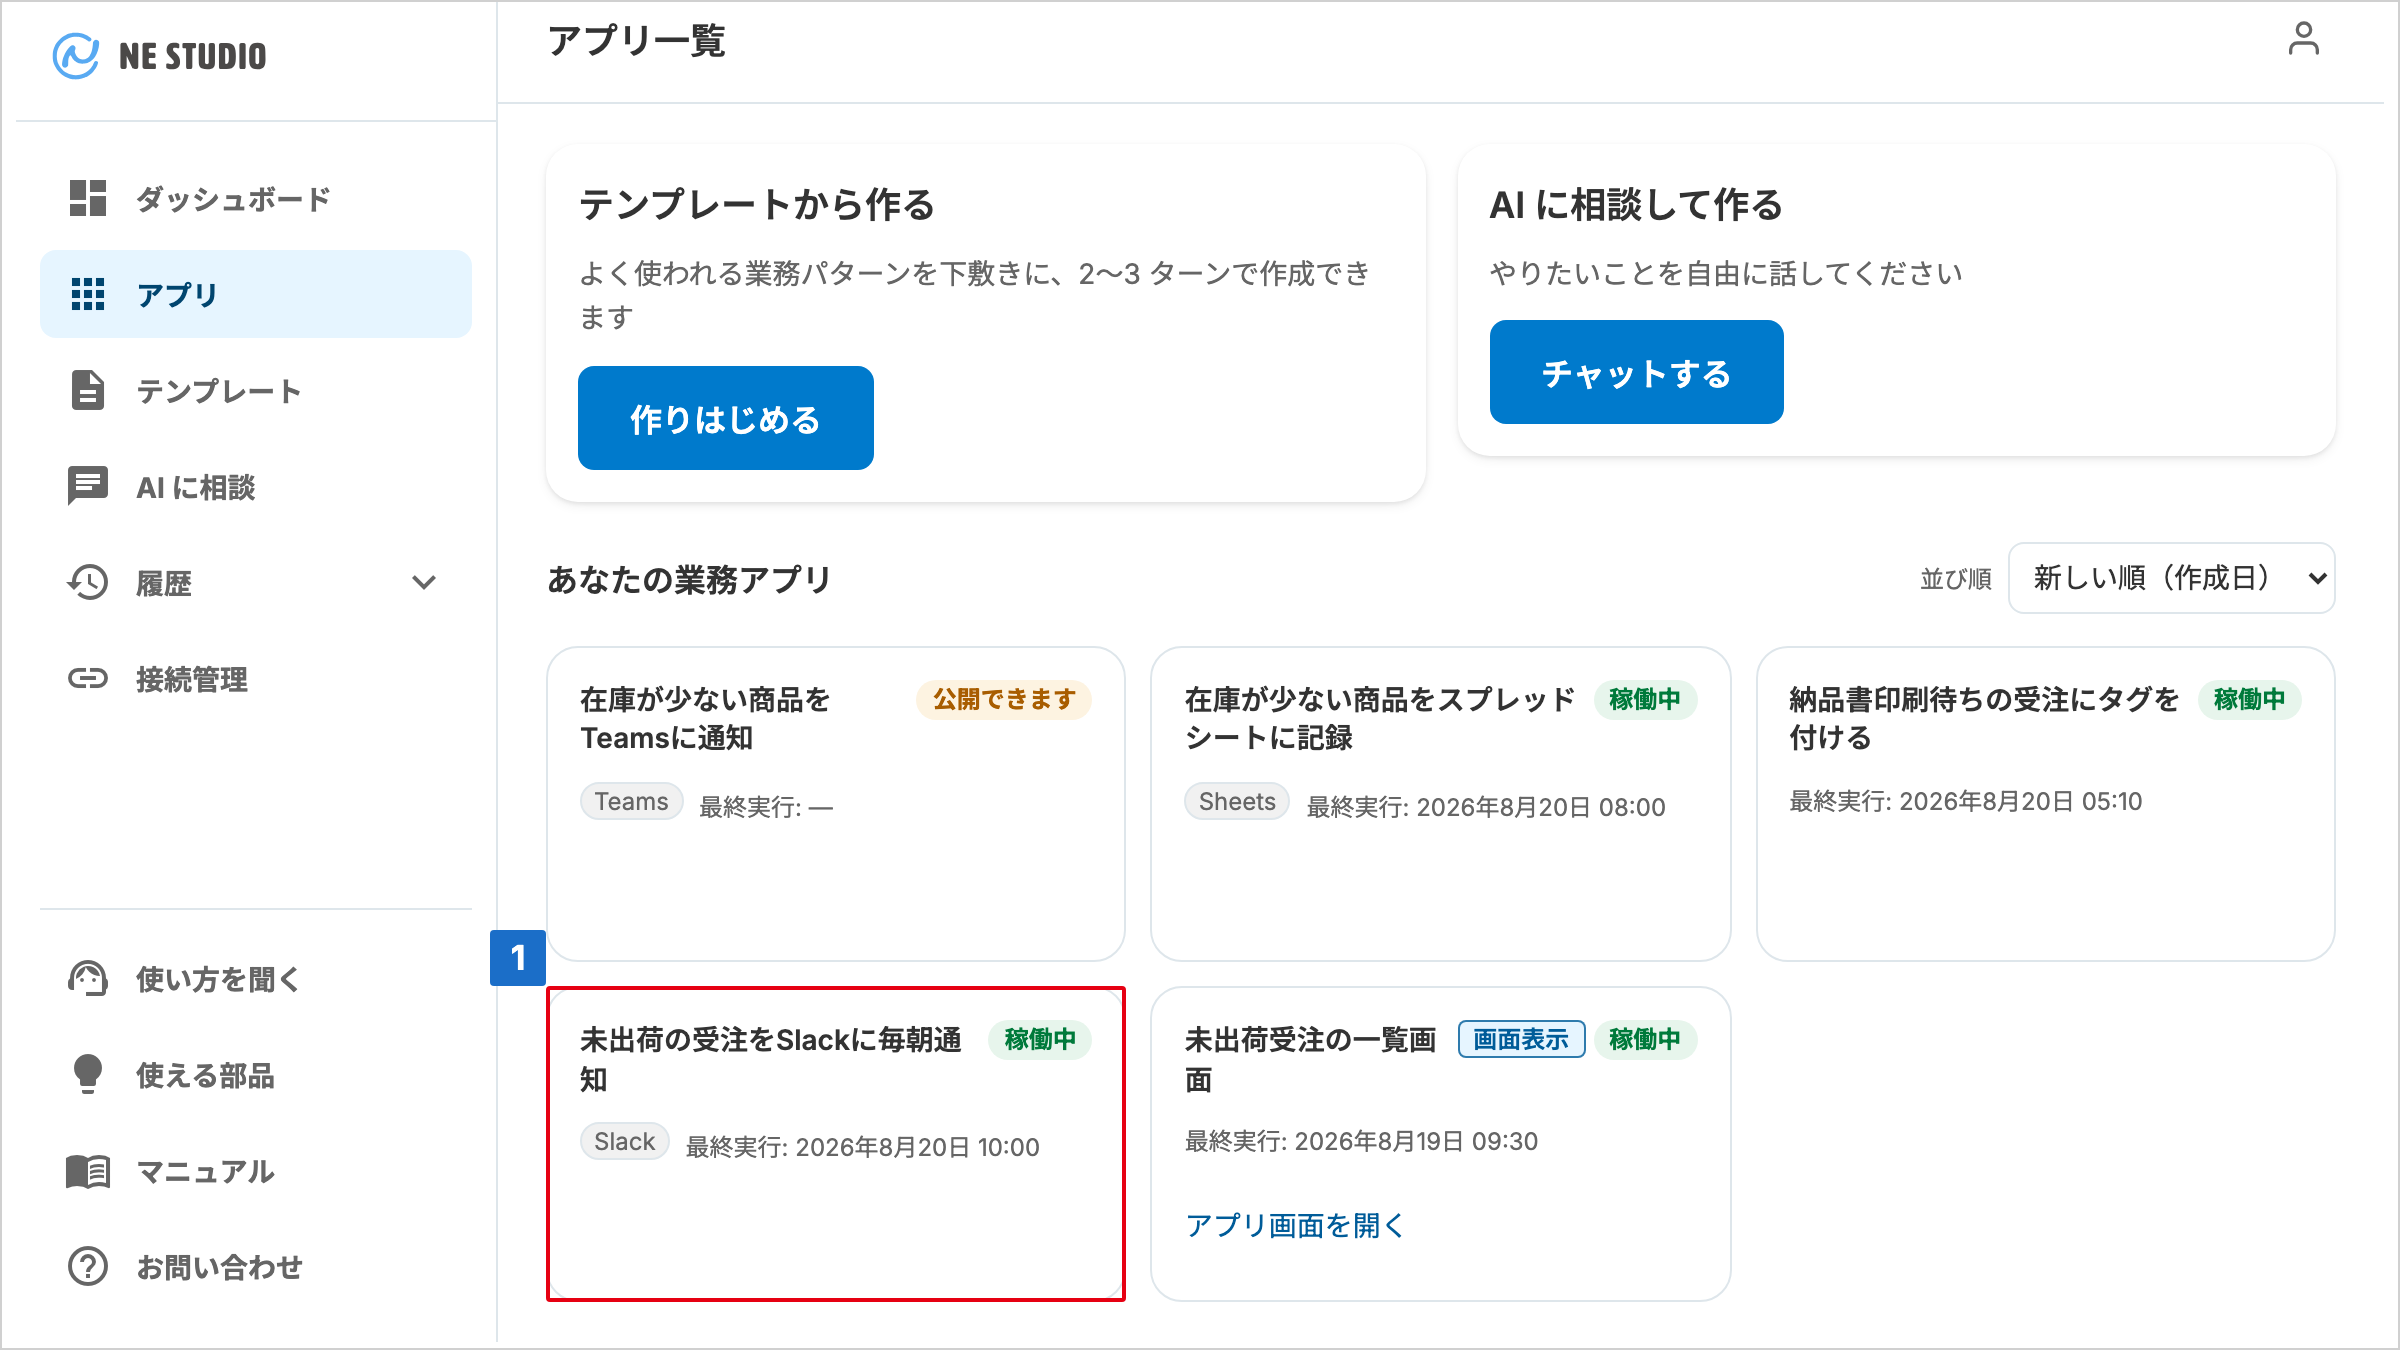2400x1350 pixels.
Task: Expand the 履歴 chevron
Action: click(x=424, y=582)
